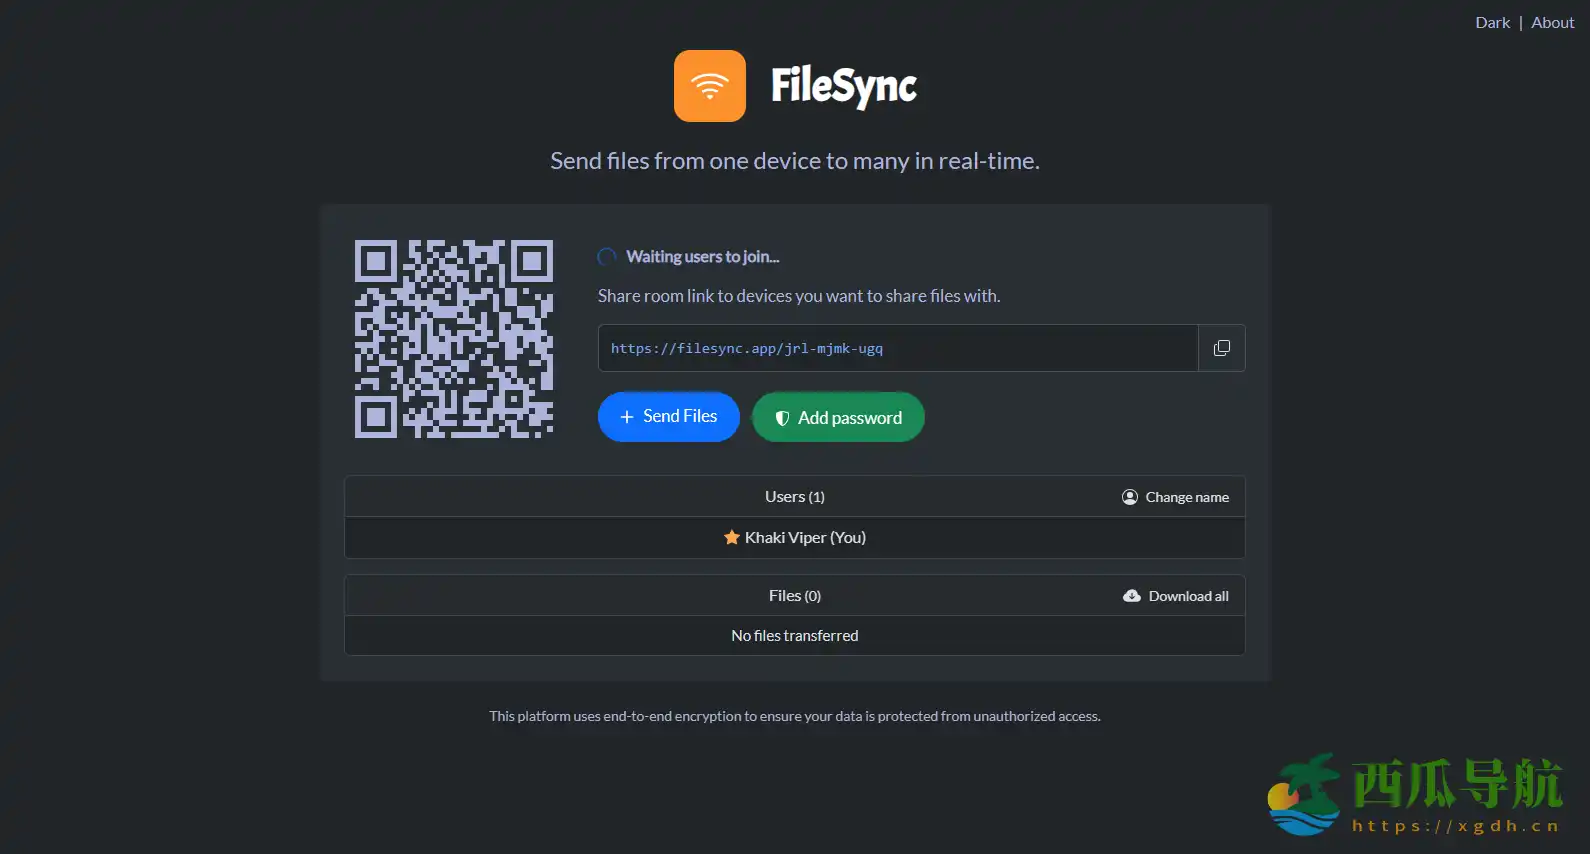Screen dimensions: 1590x854
Task: Open the About page
Action: (x=1552, y=22)
